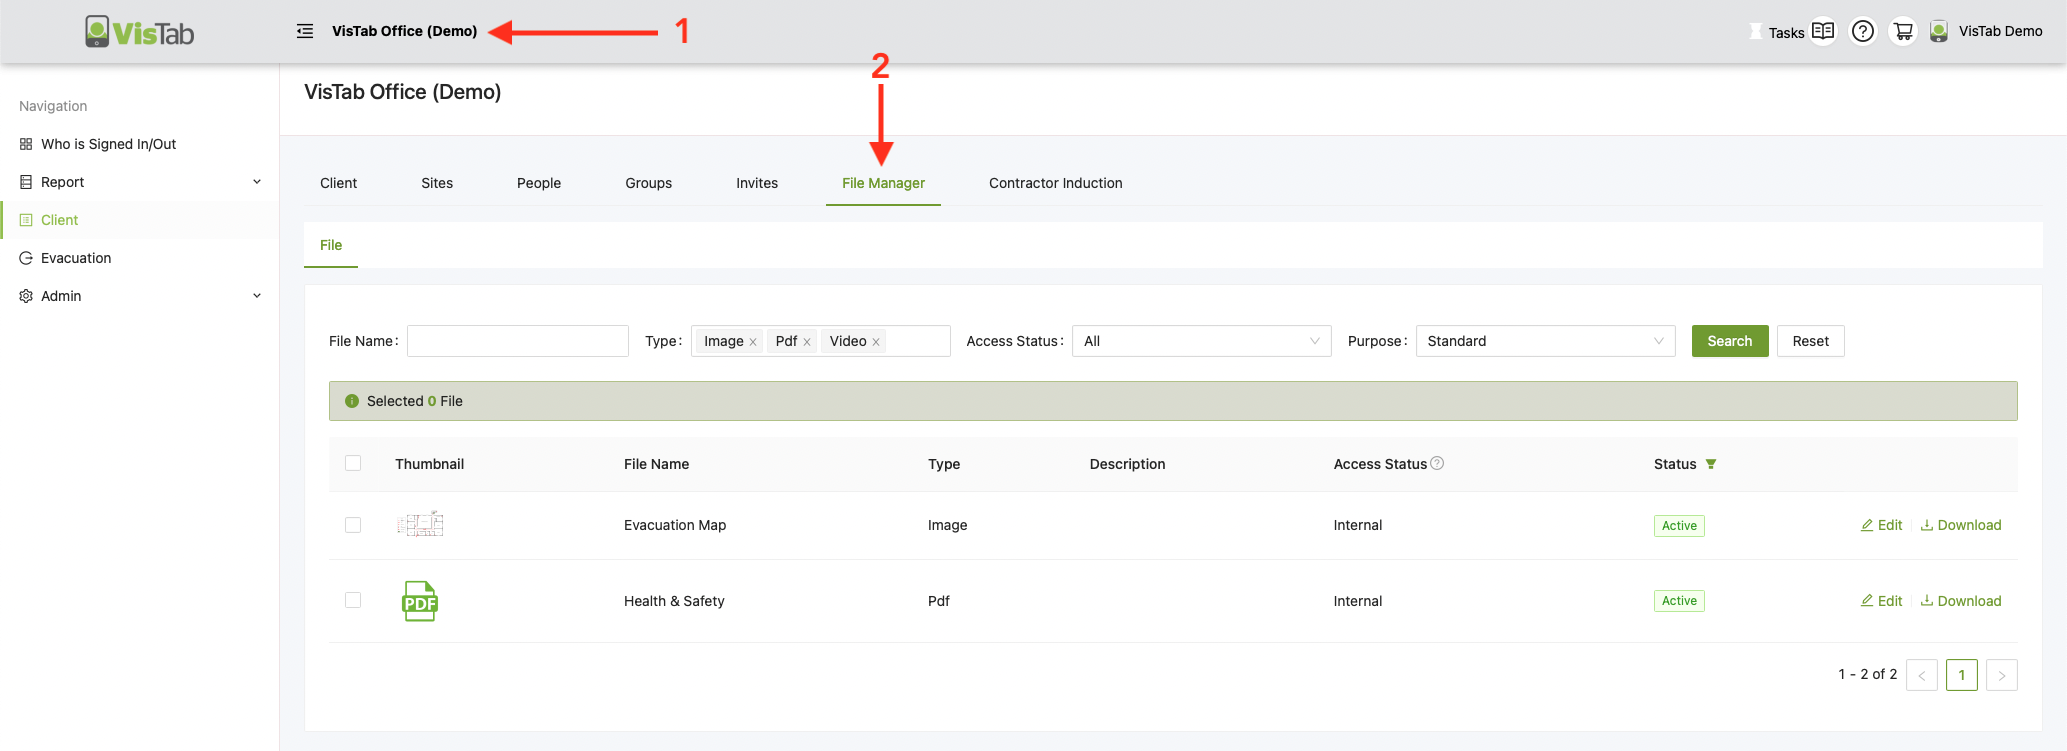The width and height of the screenshot is (2067, 751).
Task: Switch to the Contractor Induction tab
Action: tap(1055, 183)
